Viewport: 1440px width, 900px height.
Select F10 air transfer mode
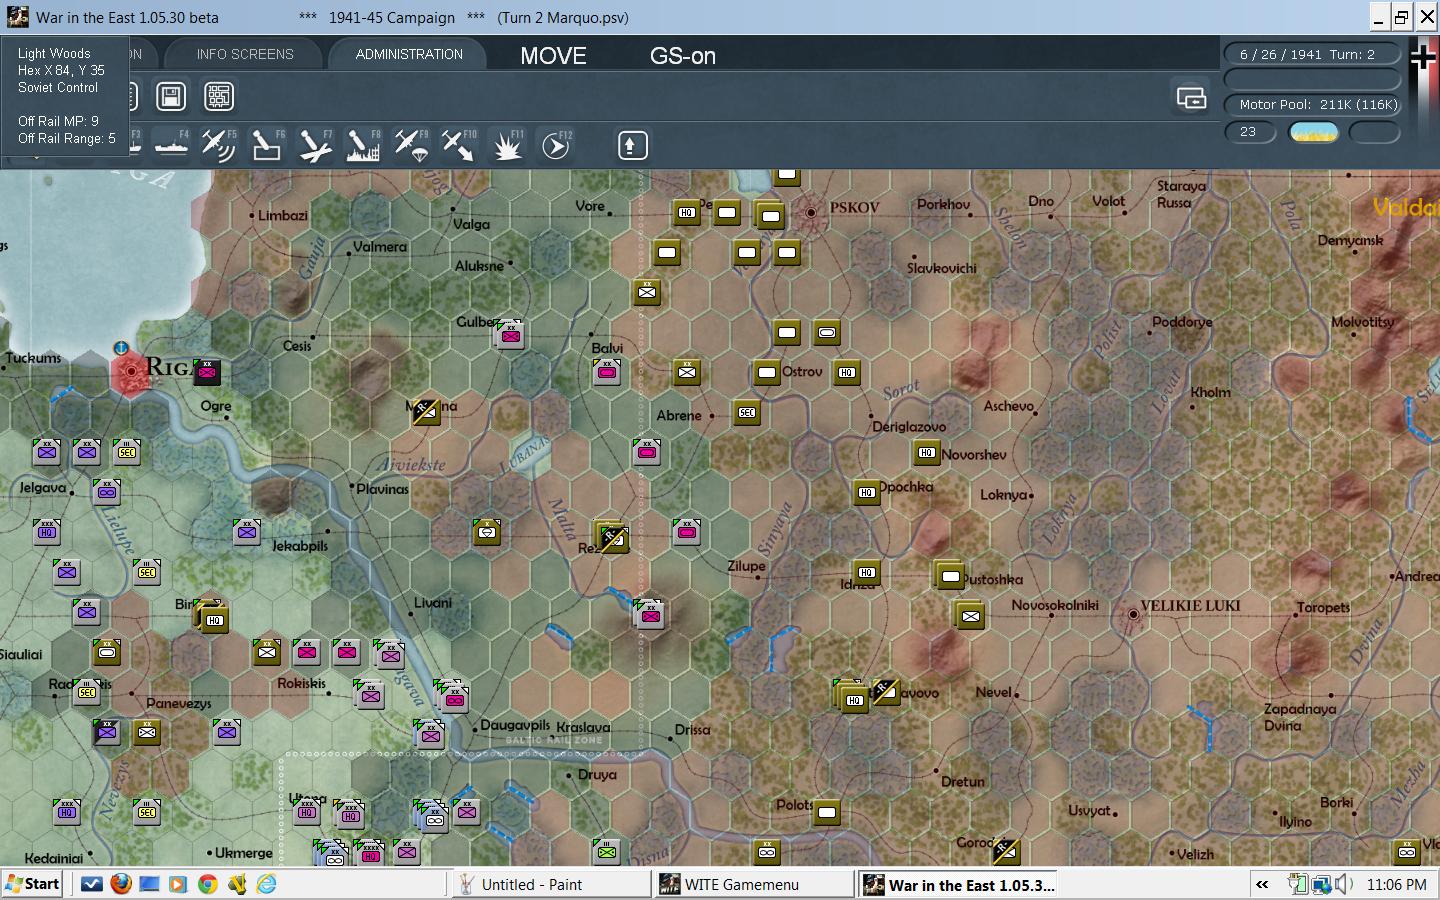[x=458, y=146]
